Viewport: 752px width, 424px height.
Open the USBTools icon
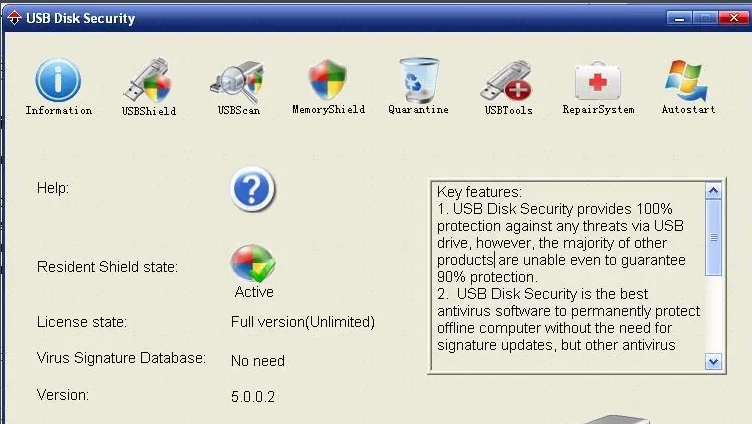tap(508, 80)
